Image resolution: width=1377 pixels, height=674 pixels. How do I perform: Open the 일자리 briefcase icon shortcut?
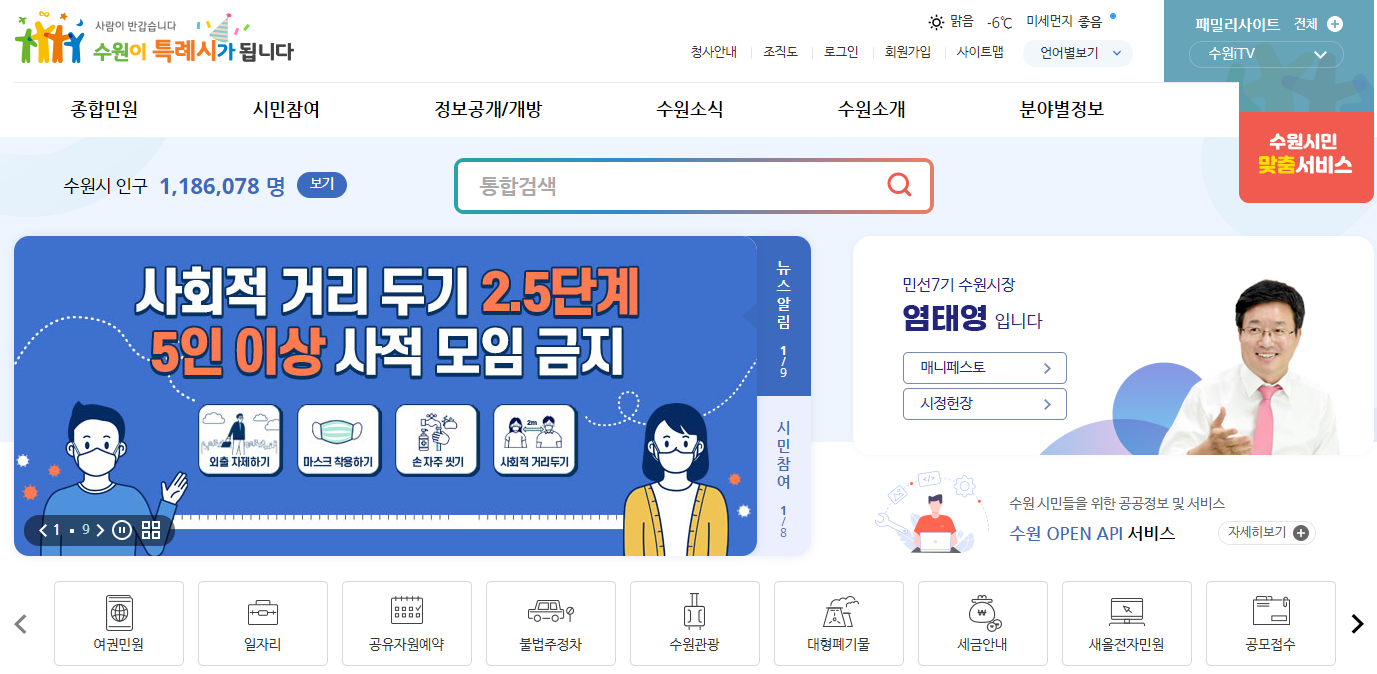click(263, 623)
